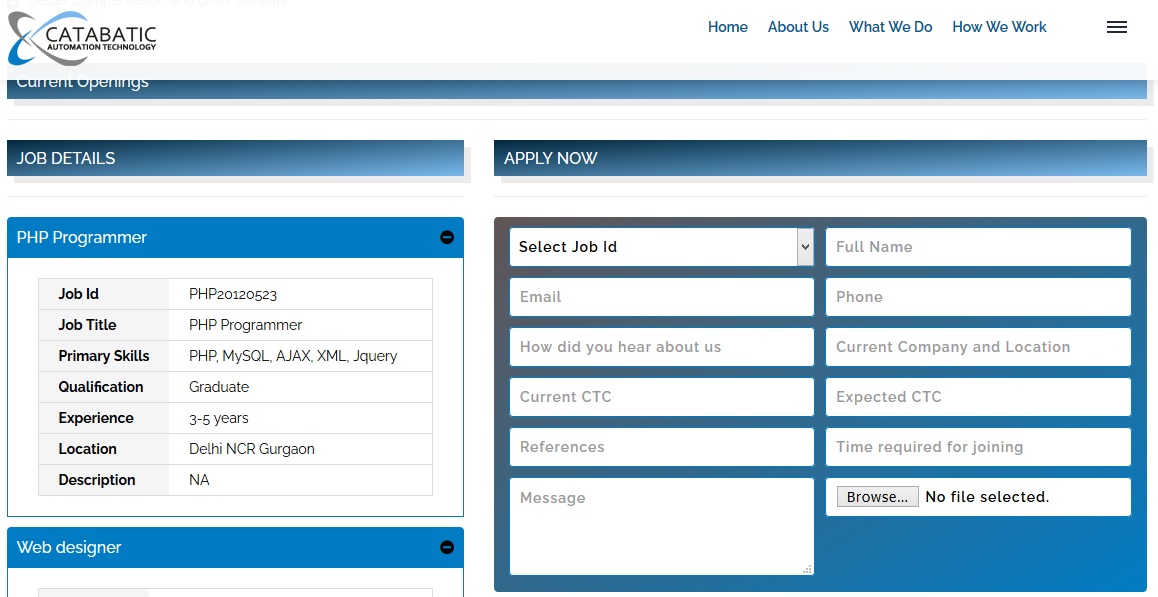Click the Browse... file button

point(877,497)
